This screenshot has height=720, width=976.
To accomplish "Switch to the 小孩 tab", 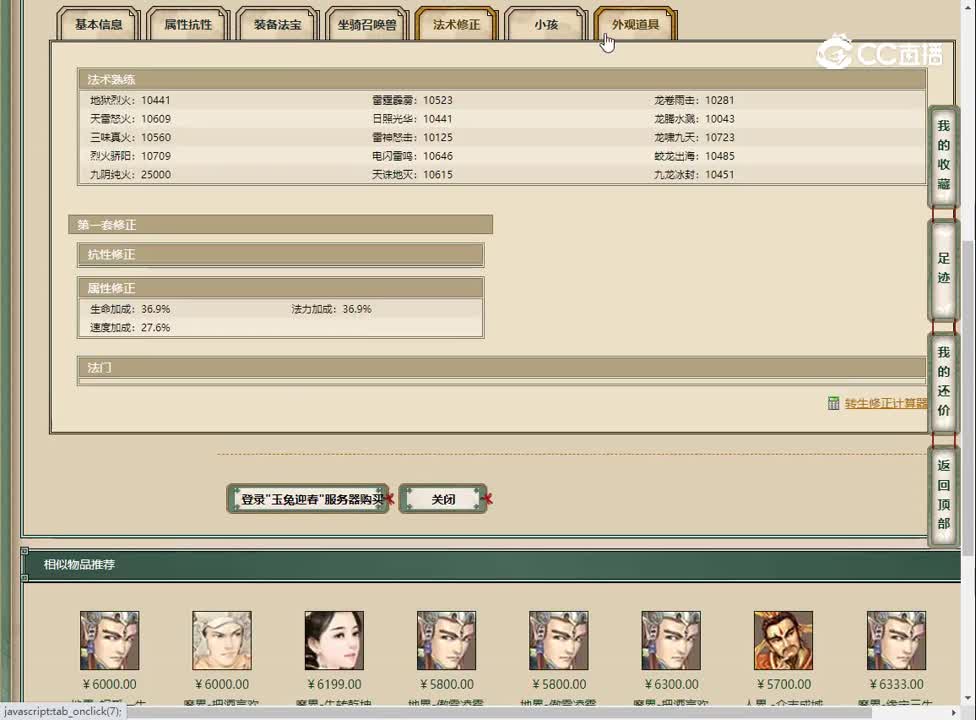I will [546, 25].
